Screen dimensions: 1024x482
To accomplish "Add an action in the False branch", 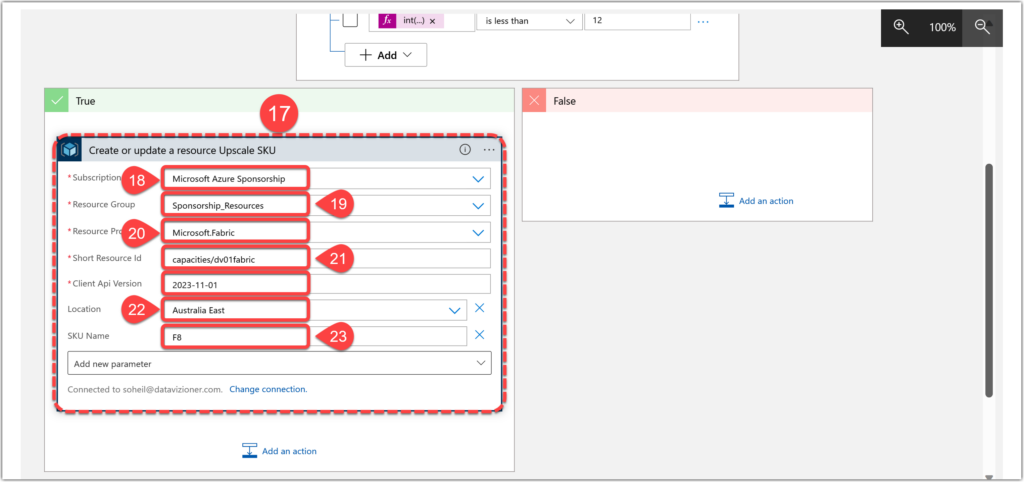I will tap(756, 201).
